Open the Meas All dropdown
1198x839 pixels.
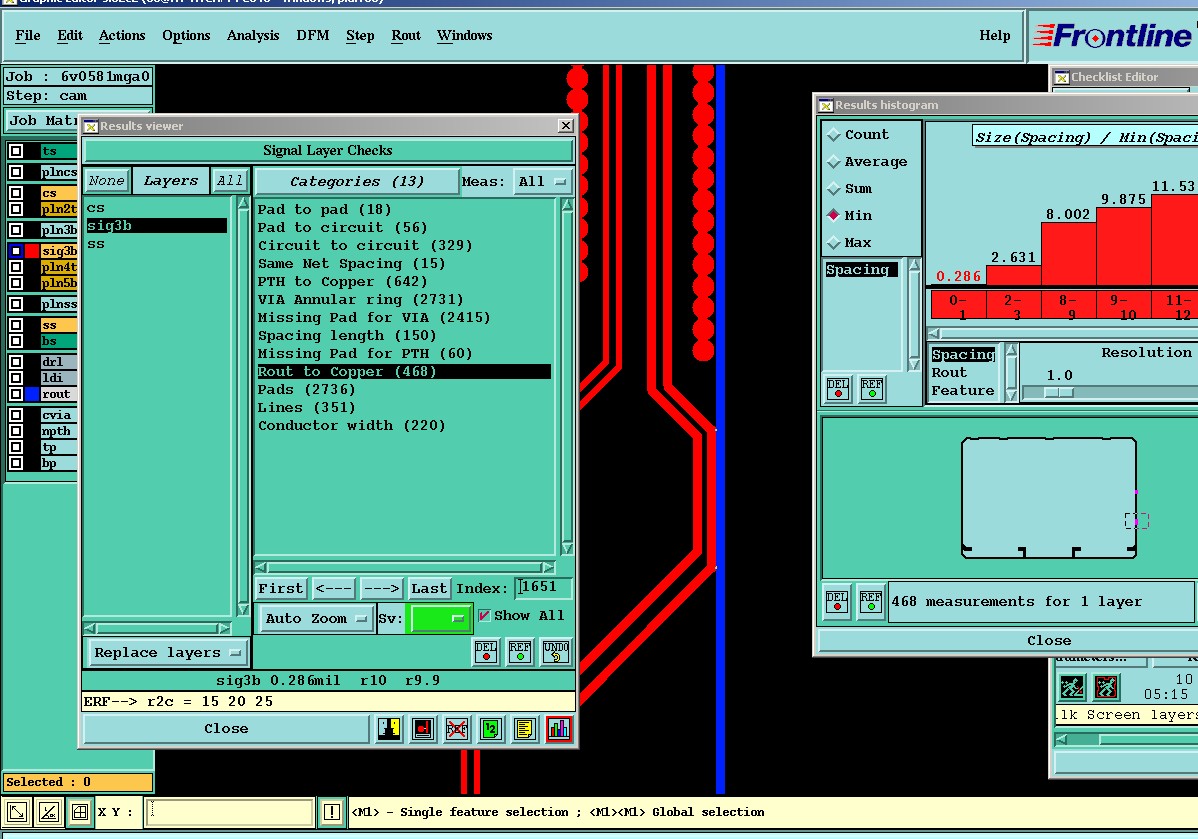543,182
